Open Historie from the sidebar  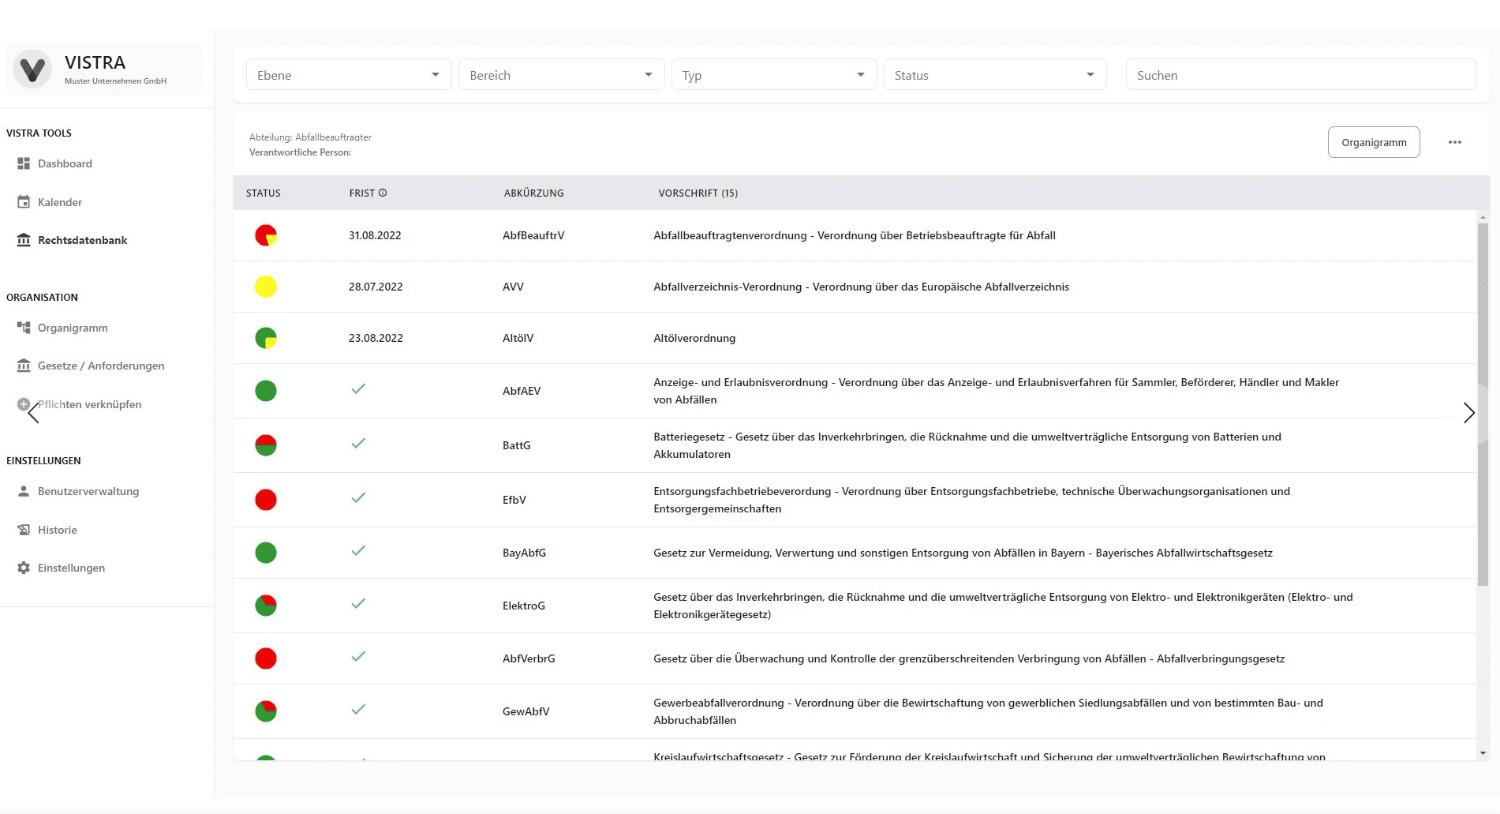[x=57, y=530]
